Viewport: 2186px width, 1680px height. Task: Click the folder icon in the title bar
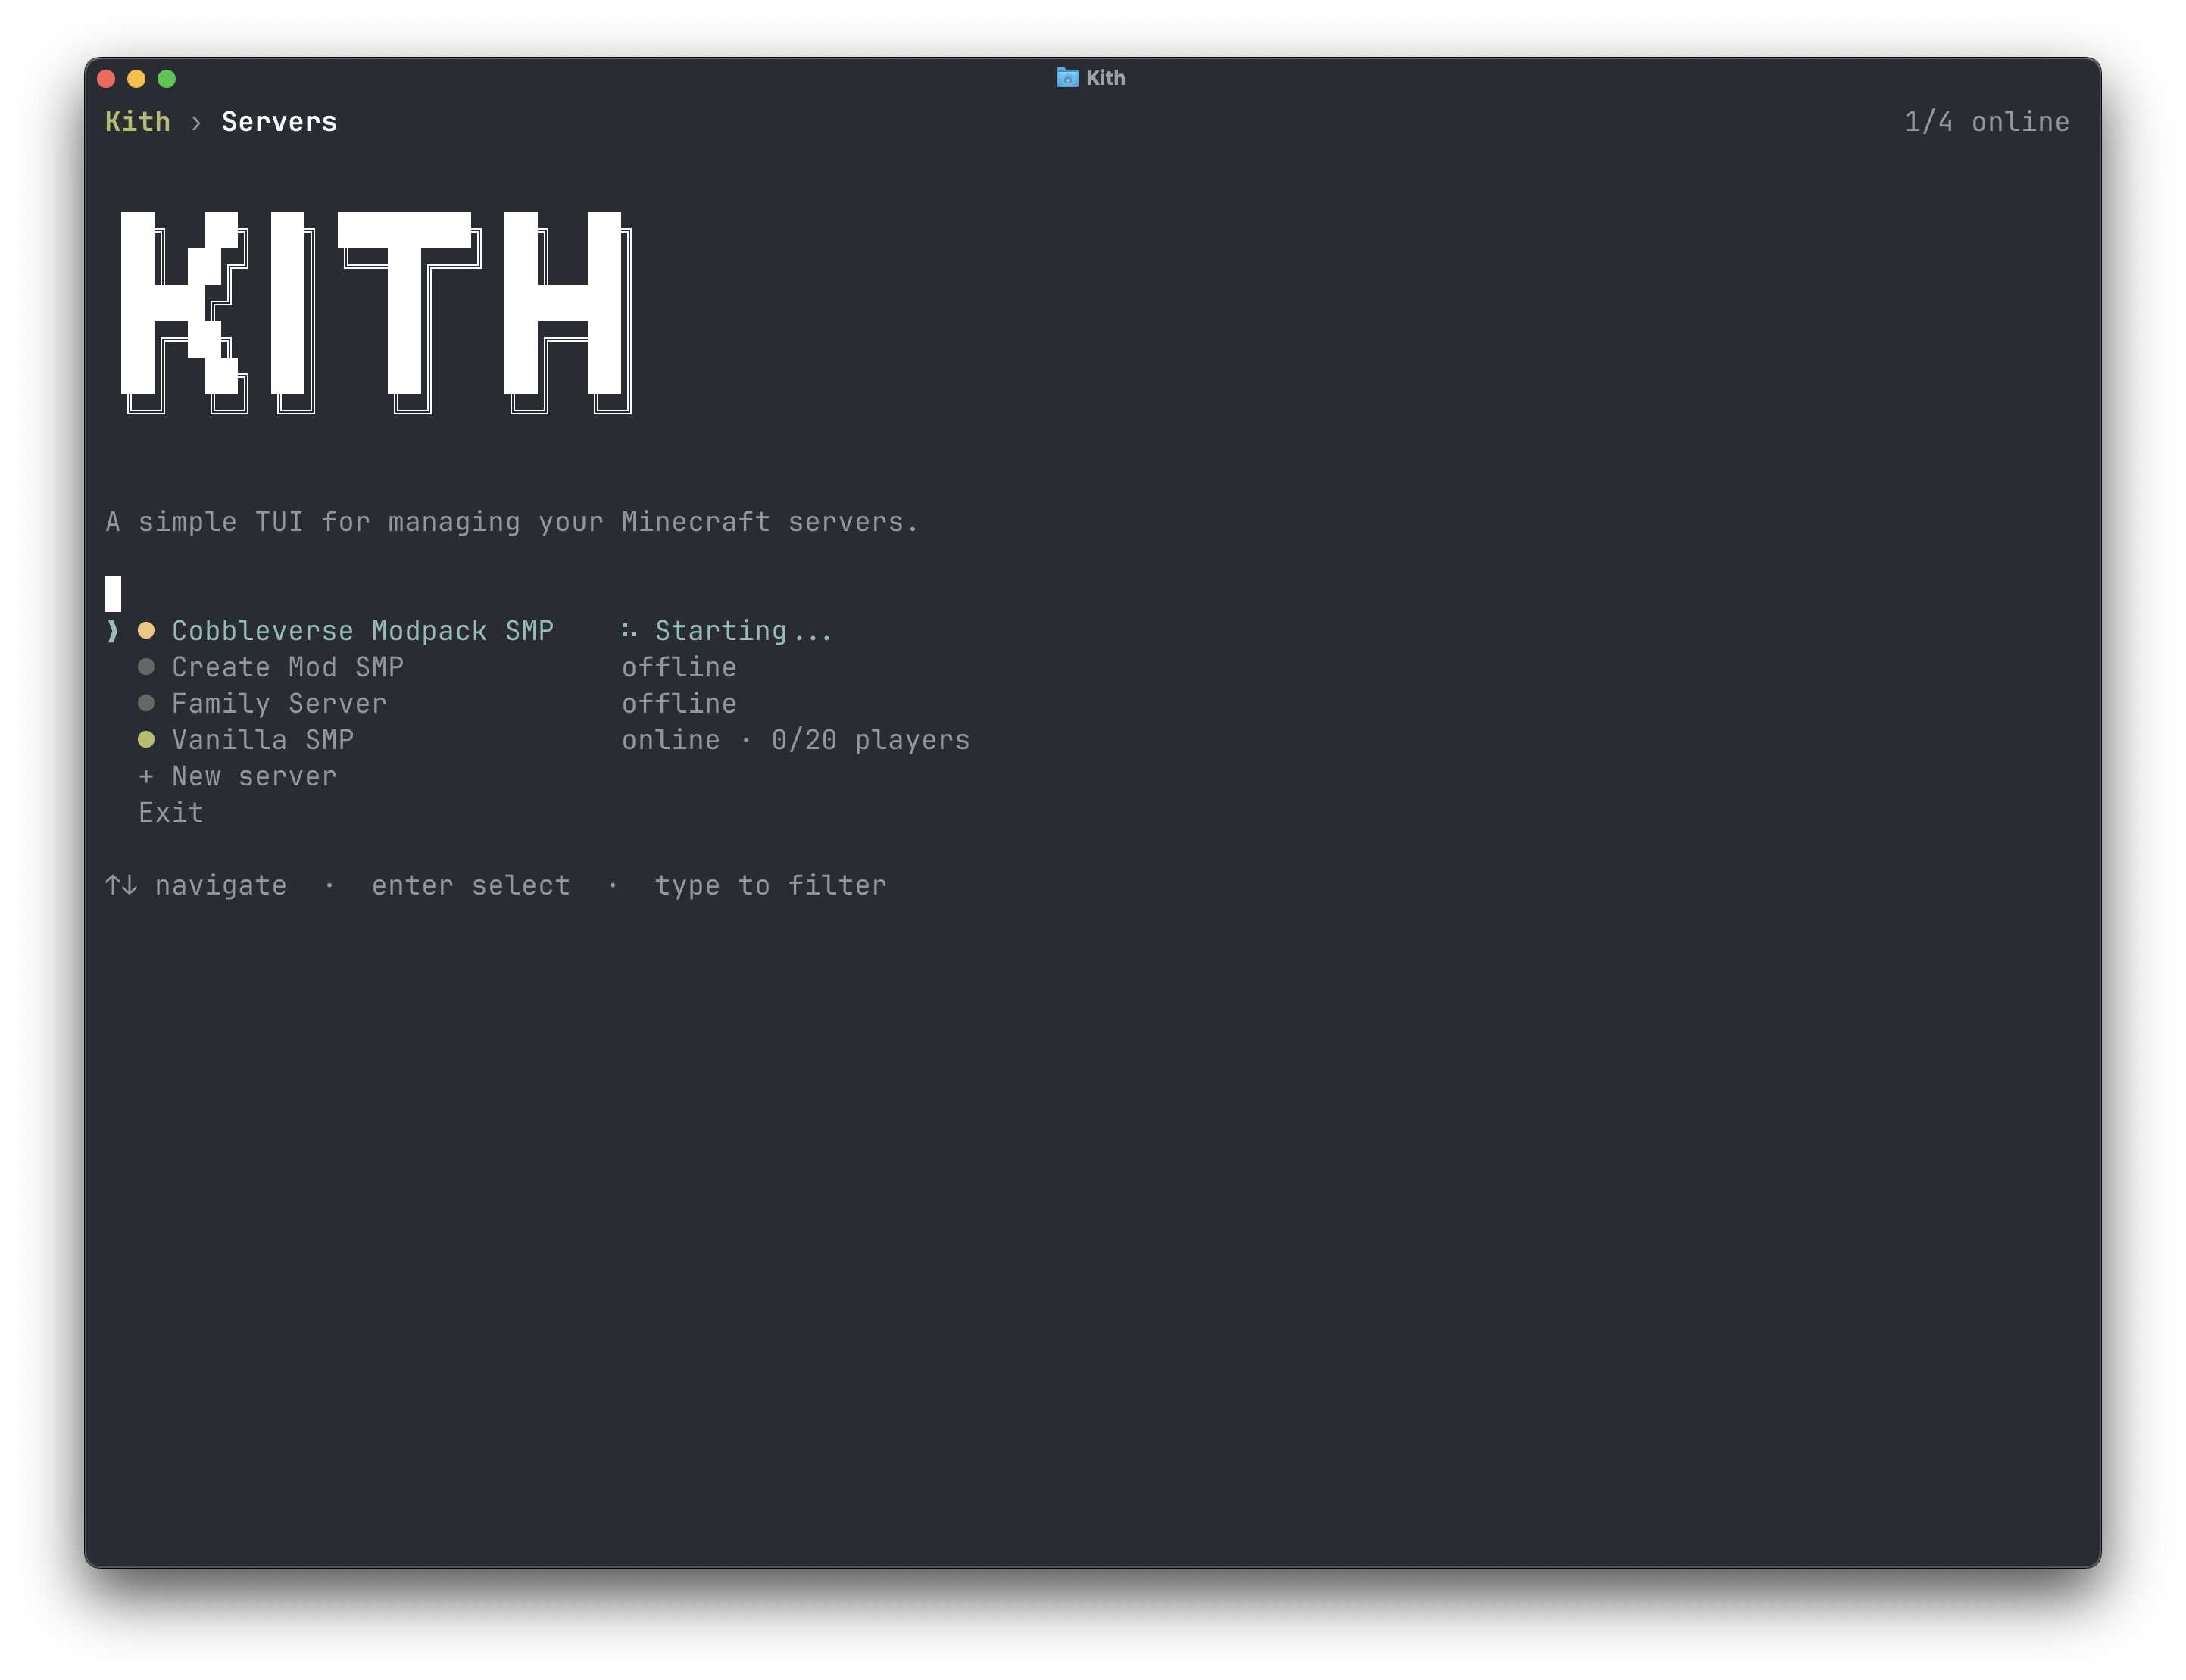(x=1068, y=78)
